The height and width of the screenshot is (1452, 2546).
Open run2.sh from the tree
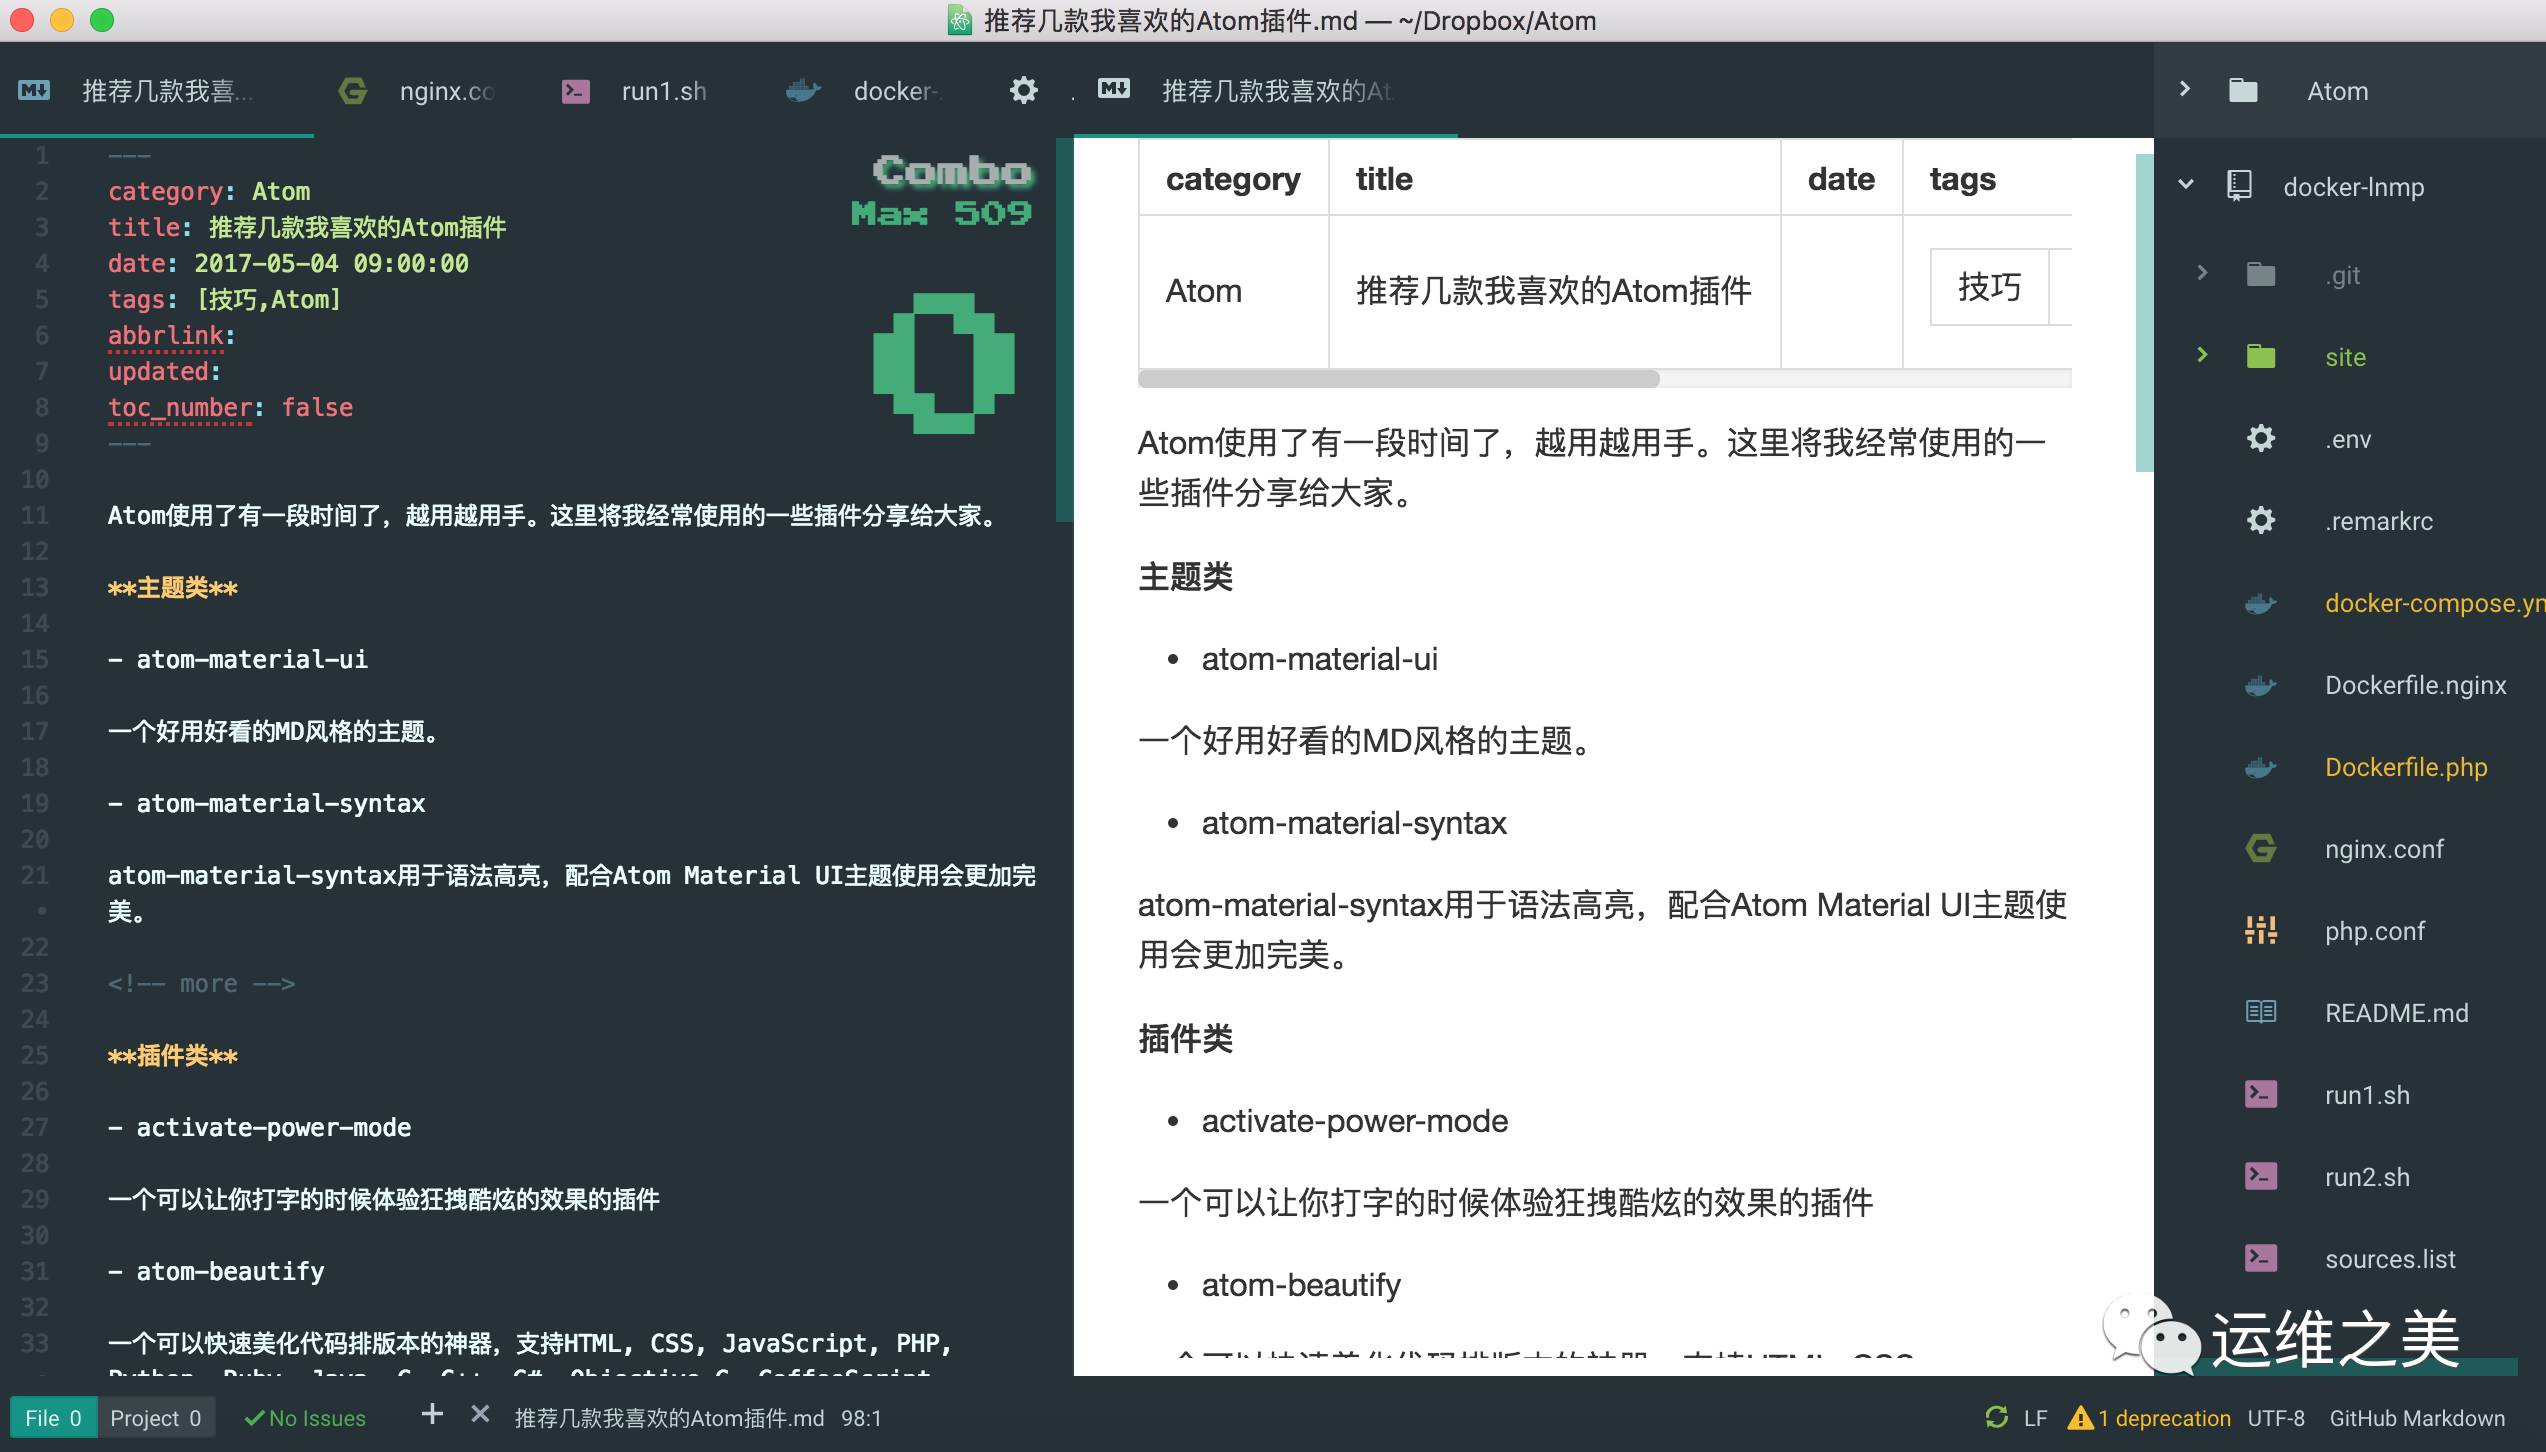click(x=2367, y=1177)
